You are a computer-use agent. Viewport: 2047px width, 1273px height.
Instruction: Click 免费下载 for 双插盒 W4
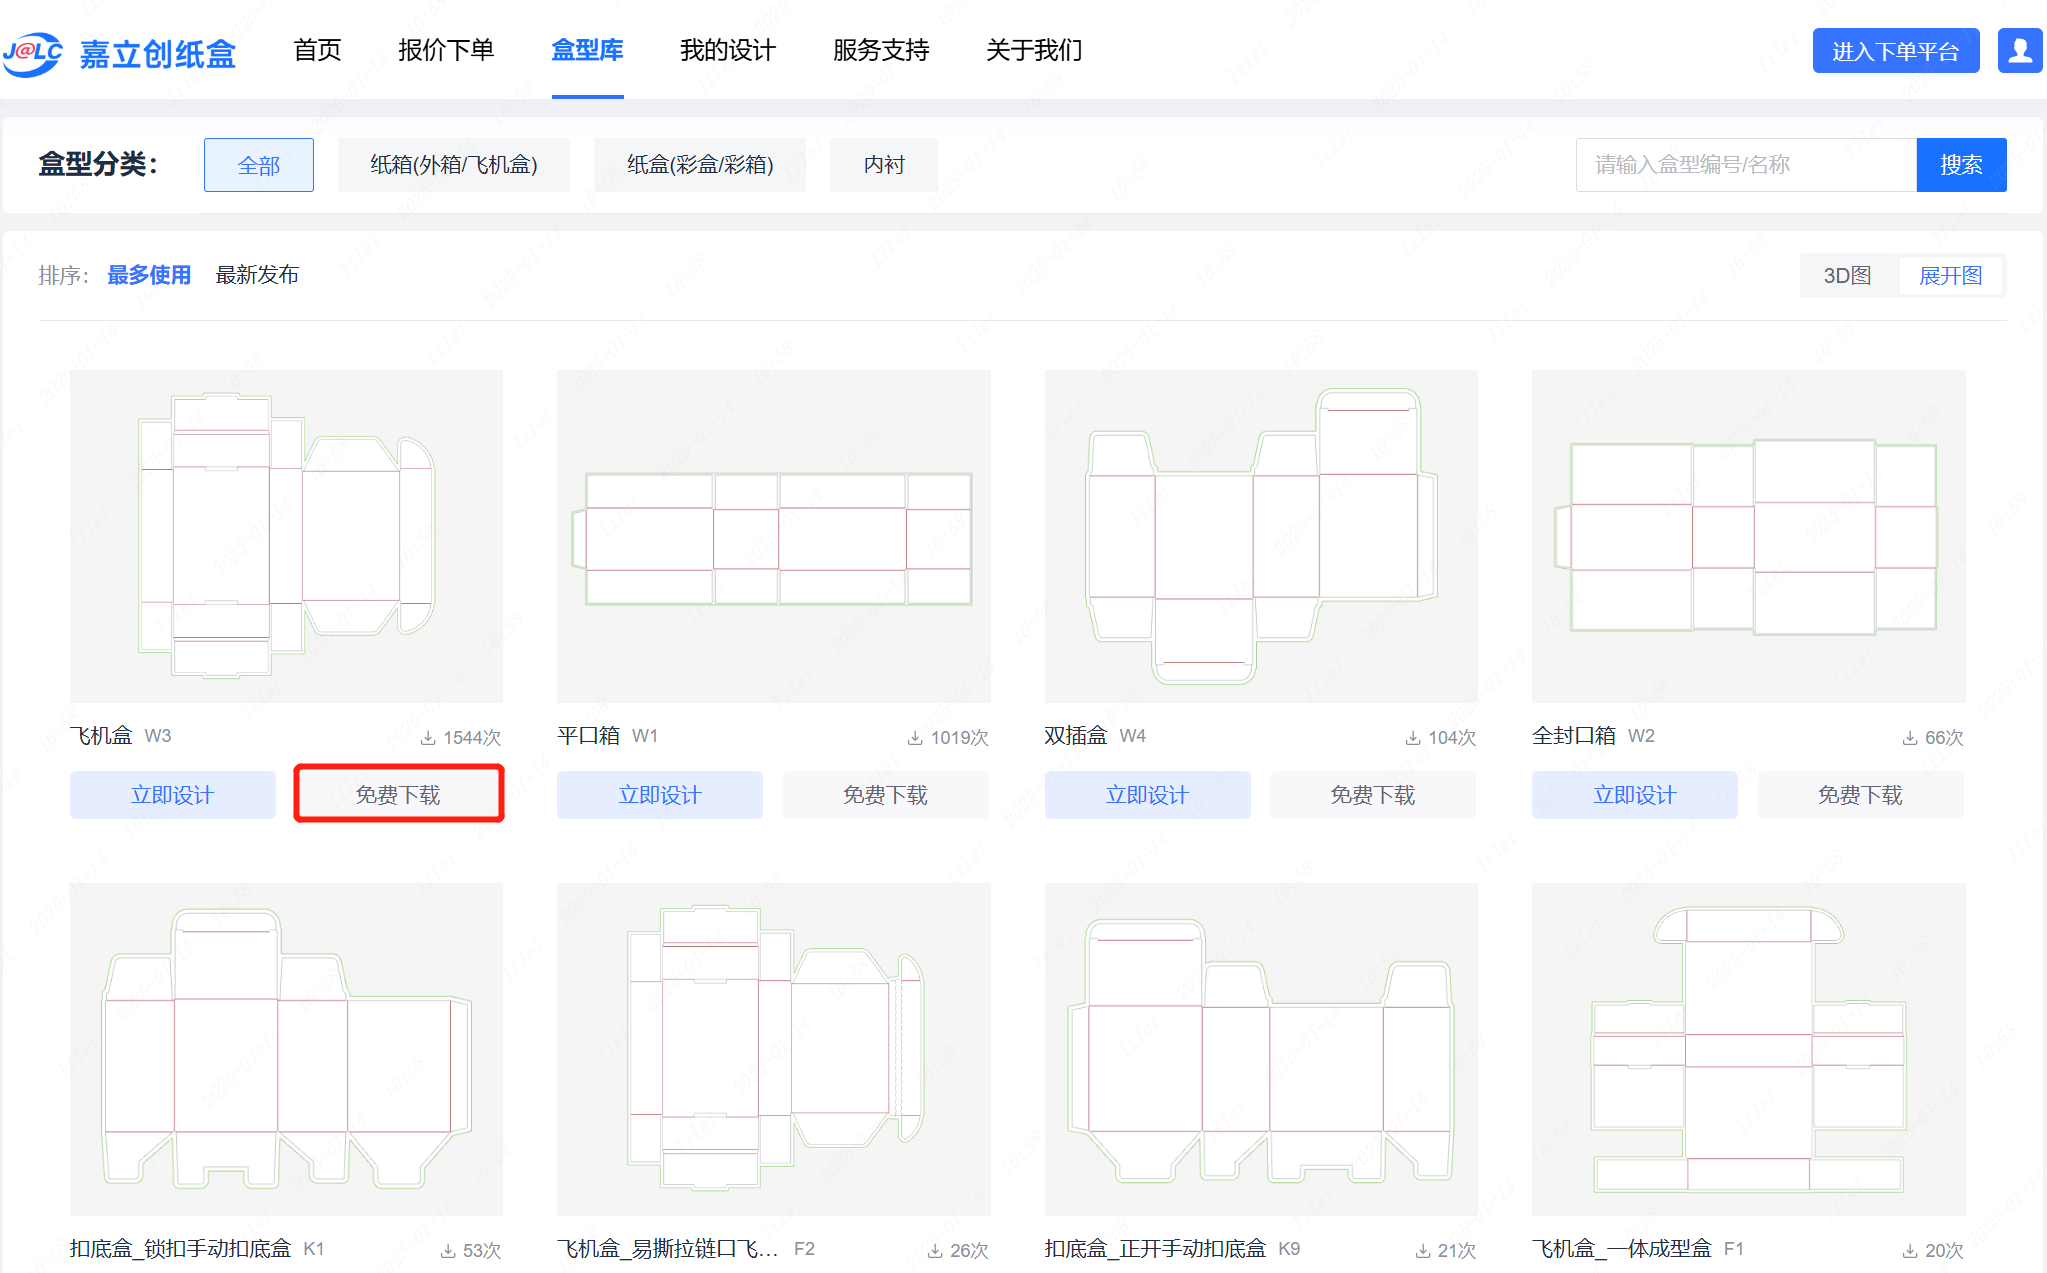[x=1373, y=795]
